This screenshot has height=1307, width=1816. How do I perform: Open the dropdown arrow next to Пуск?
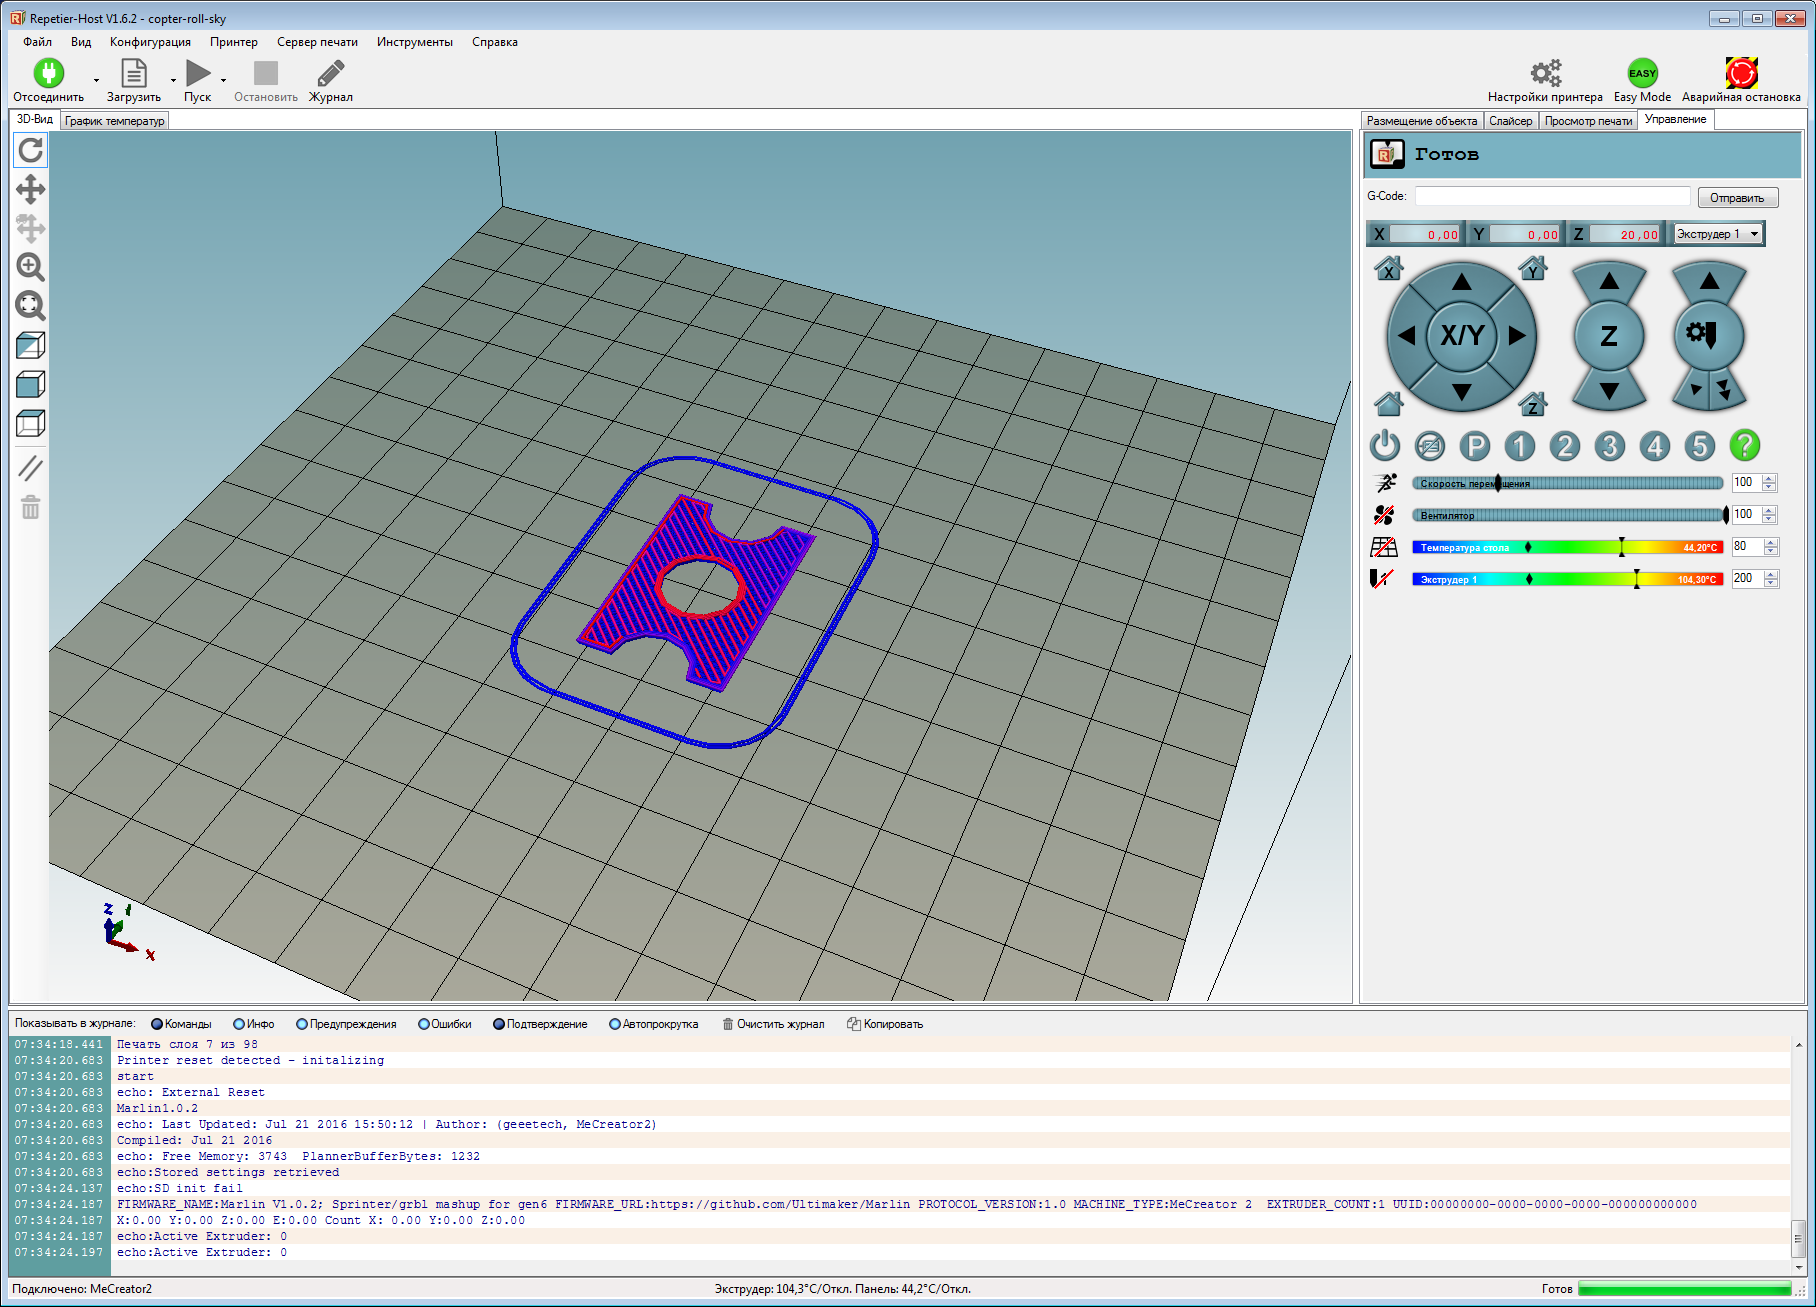point(223,80)
